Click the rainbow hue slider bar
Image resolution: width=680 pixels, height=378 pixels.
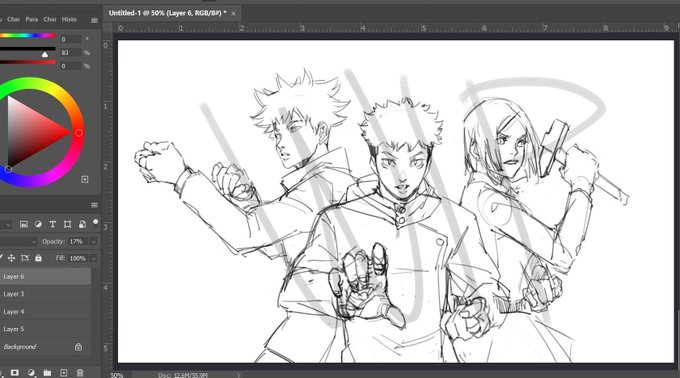point(28,36)
